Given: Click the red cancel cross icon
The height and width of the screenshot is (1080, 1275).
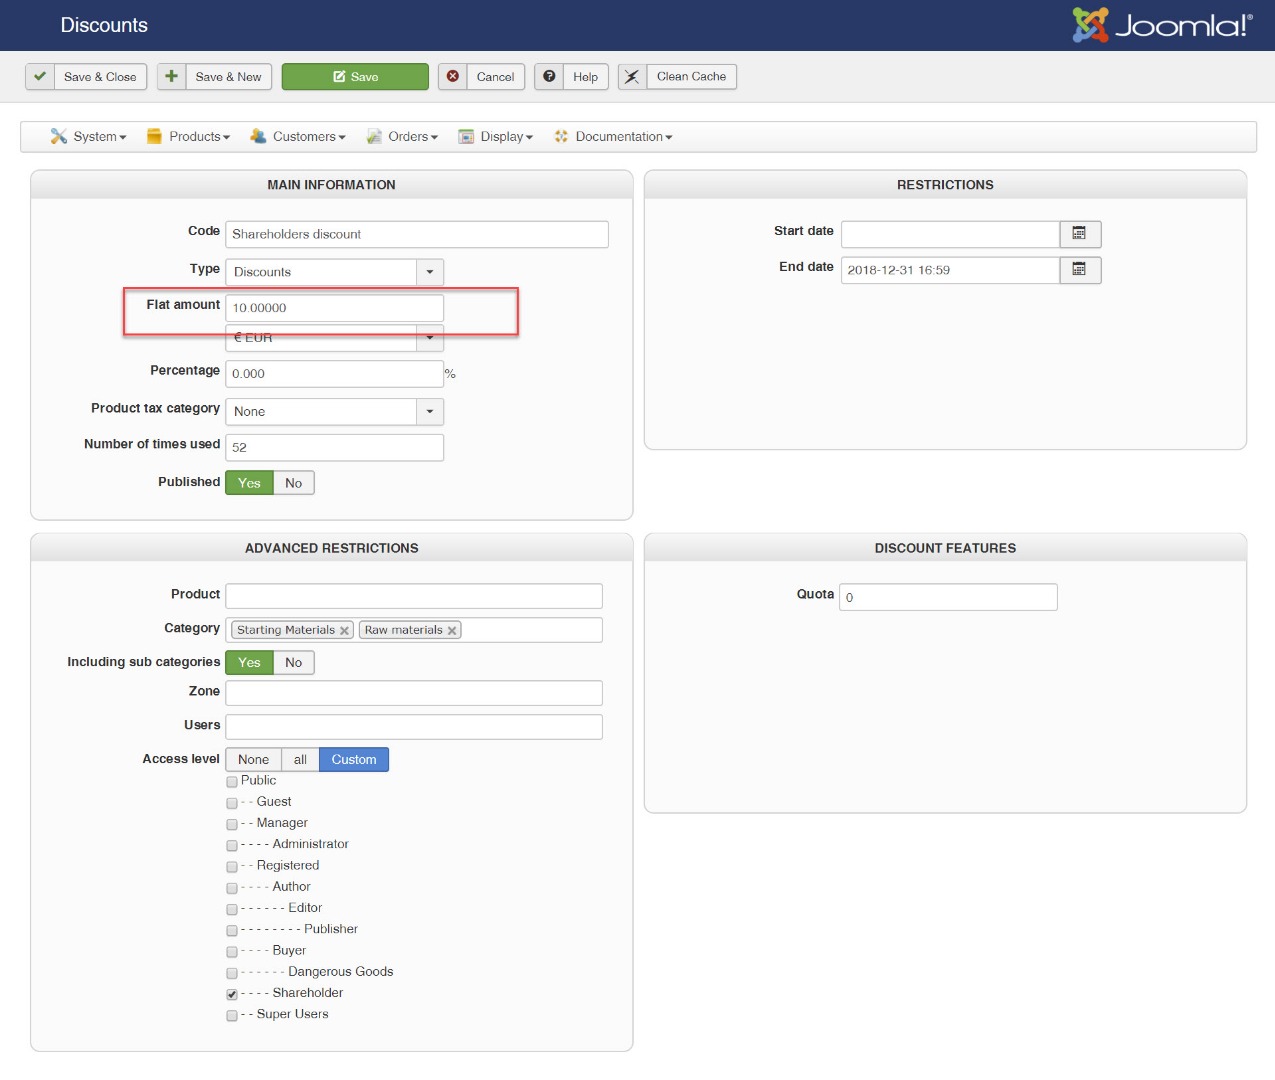Looking at the screenshot, I should [x=453, y=77].
